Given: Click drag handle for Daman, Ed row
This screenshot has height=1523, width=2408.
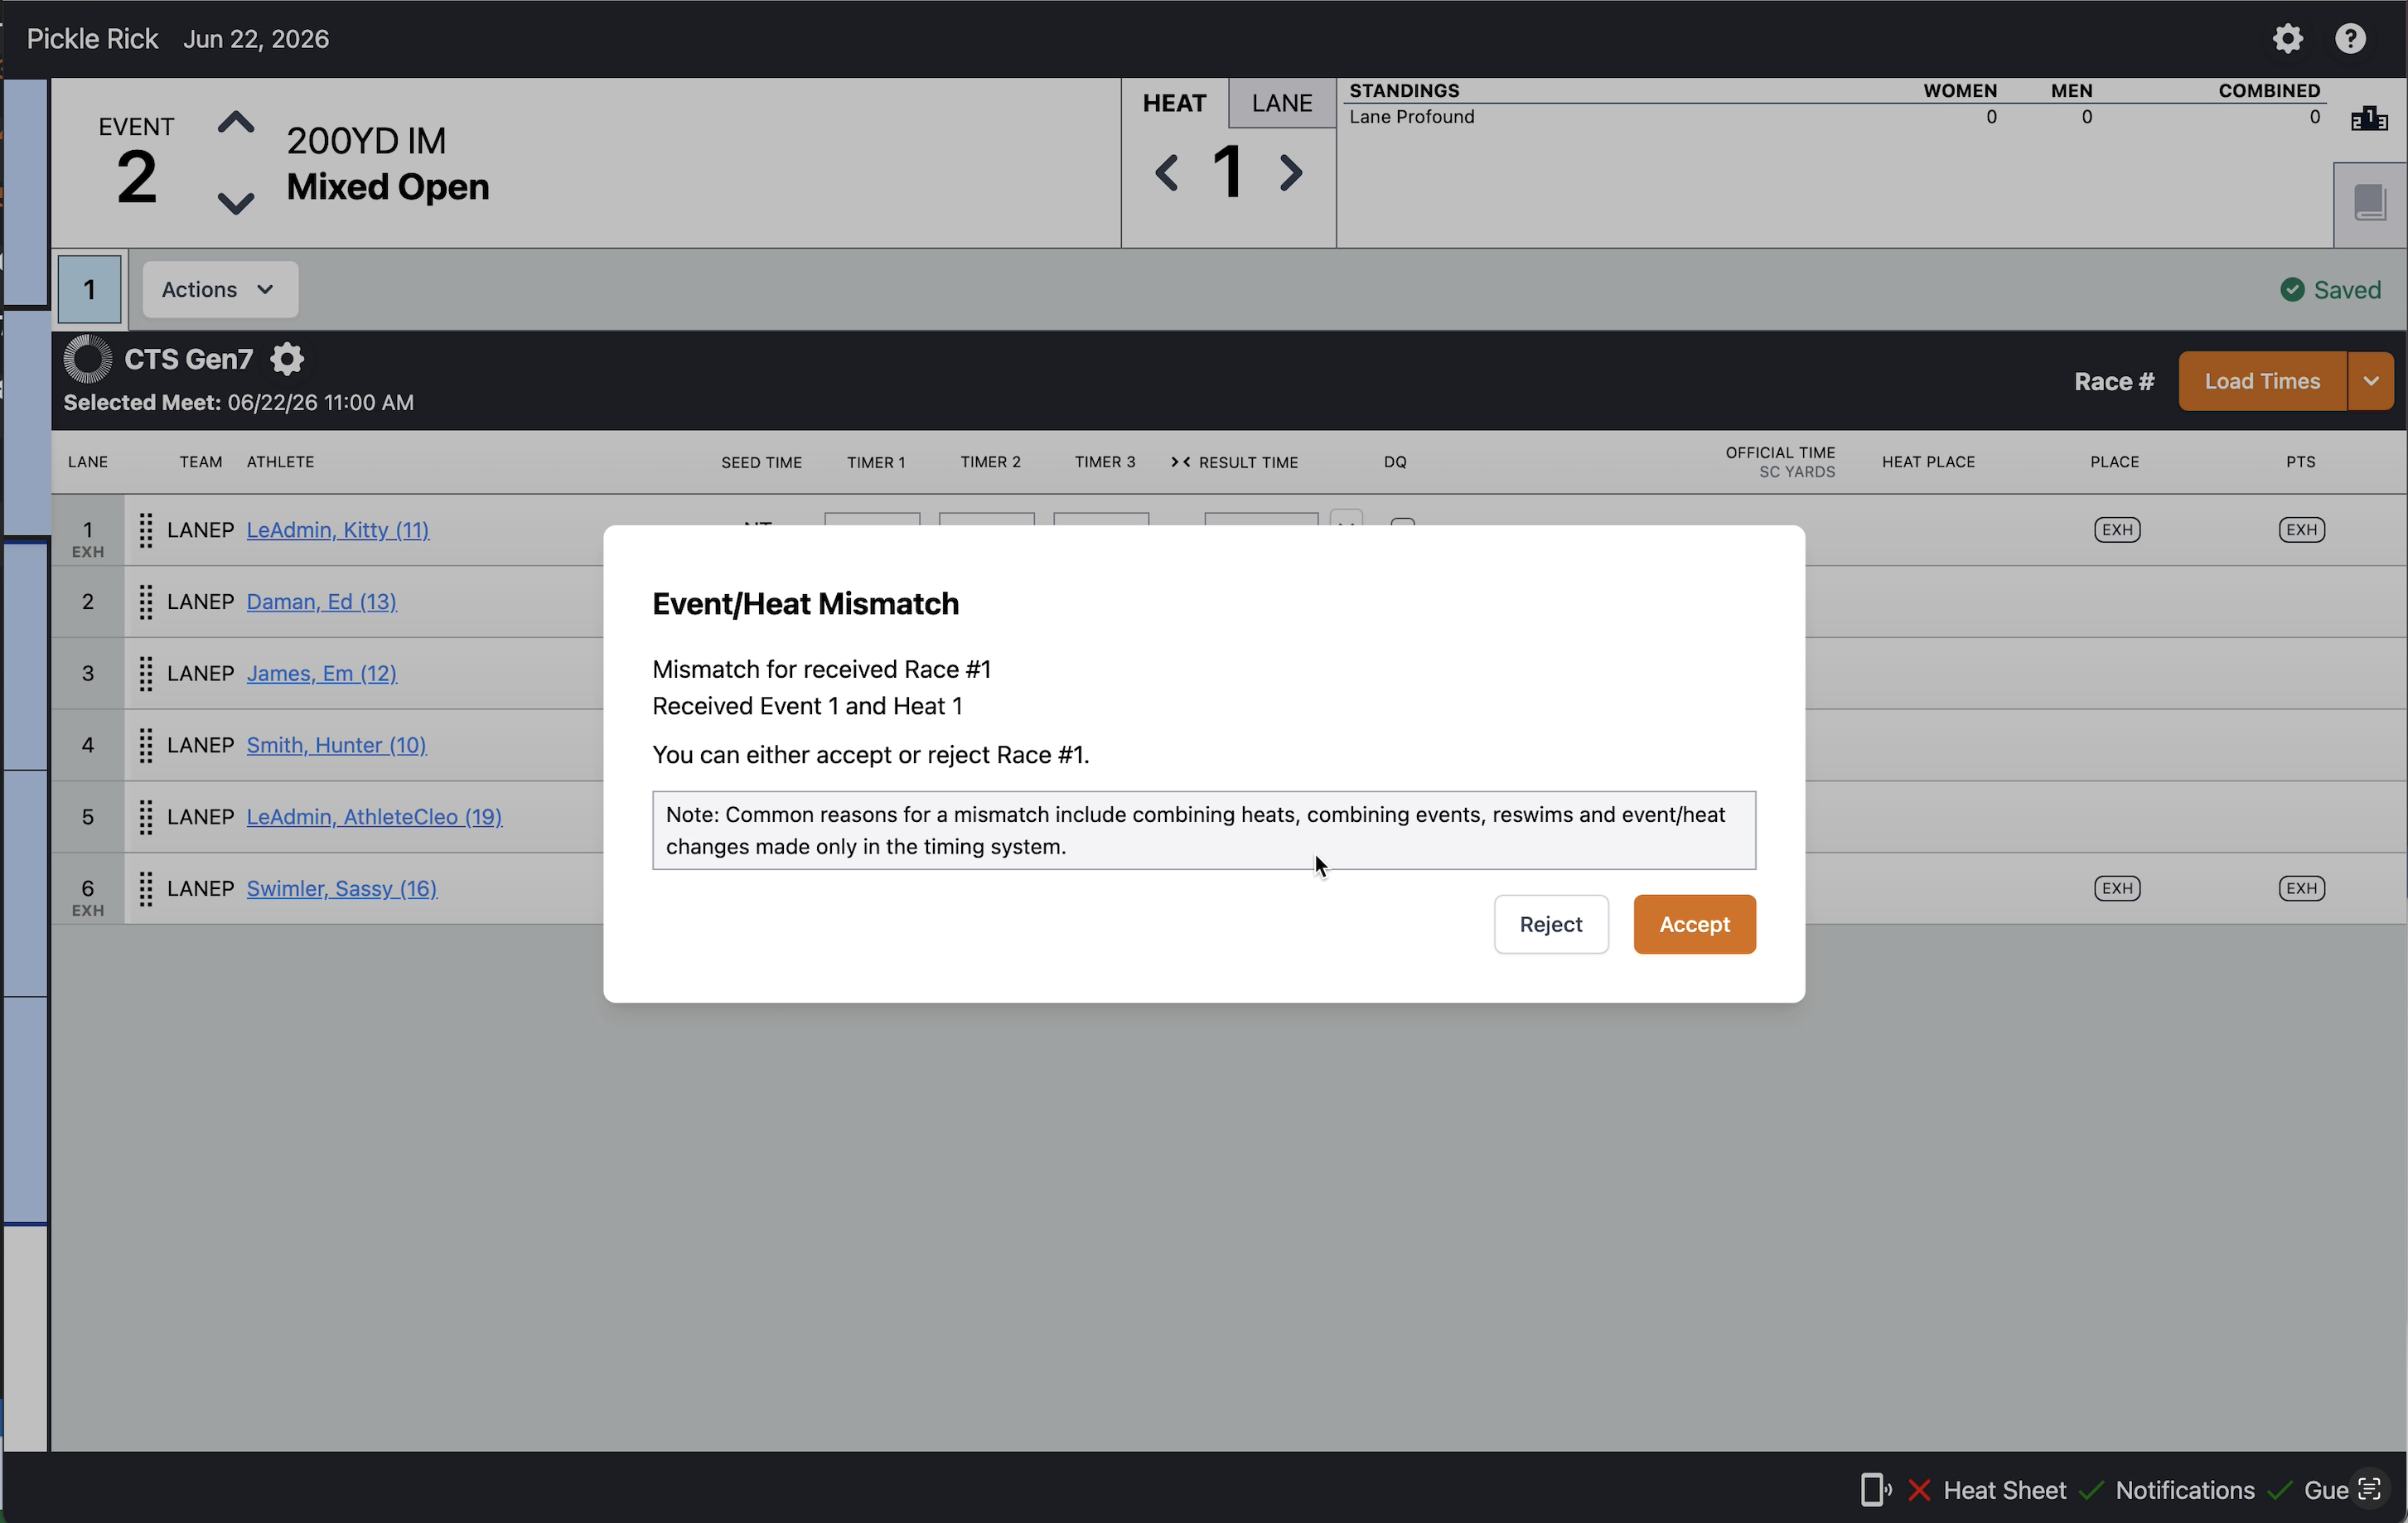Looking at the screenshot, I should [x=146, y=602].
